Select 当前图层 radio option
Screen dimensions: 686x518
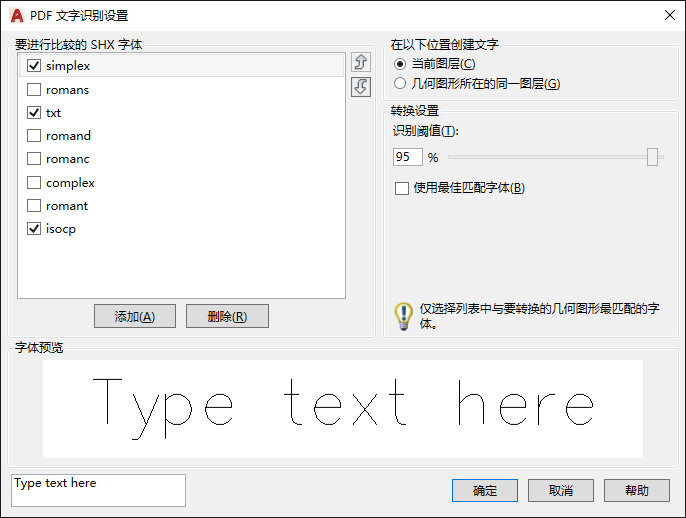point(399,64)
